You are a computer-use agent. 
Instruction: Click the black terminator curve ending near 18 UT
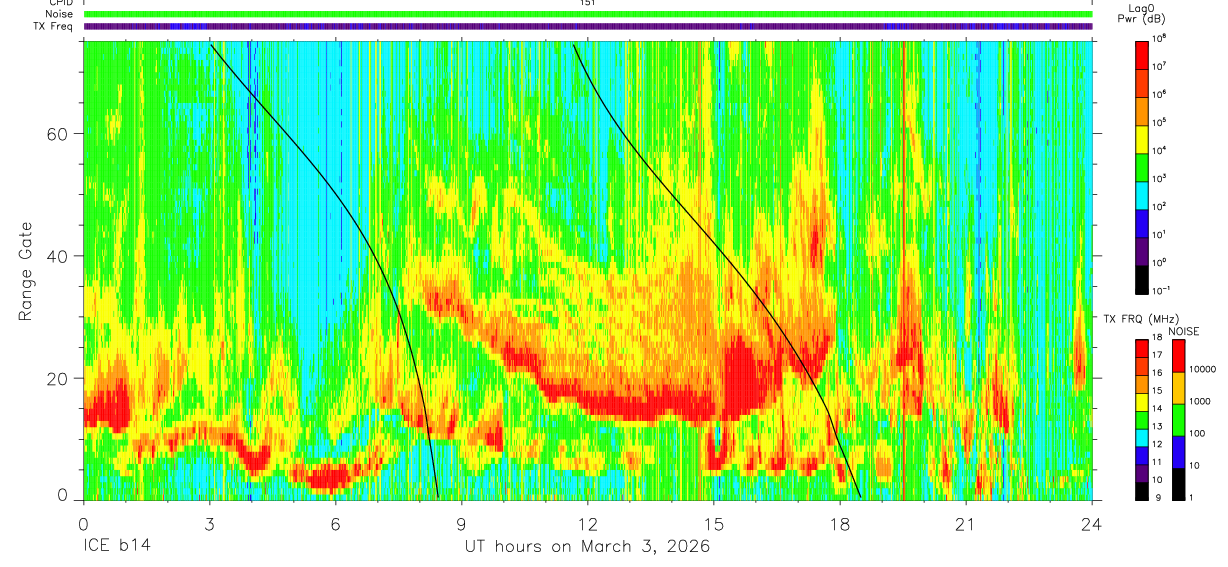coord(714,241)
